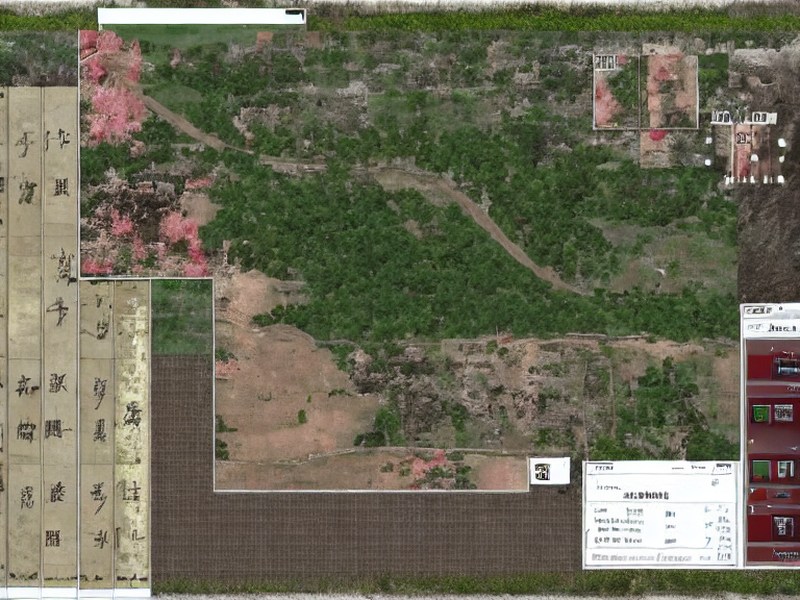Click the small dark vehicle icon in red panel
This screenshot has width=800, height=600.
(782, 494)
